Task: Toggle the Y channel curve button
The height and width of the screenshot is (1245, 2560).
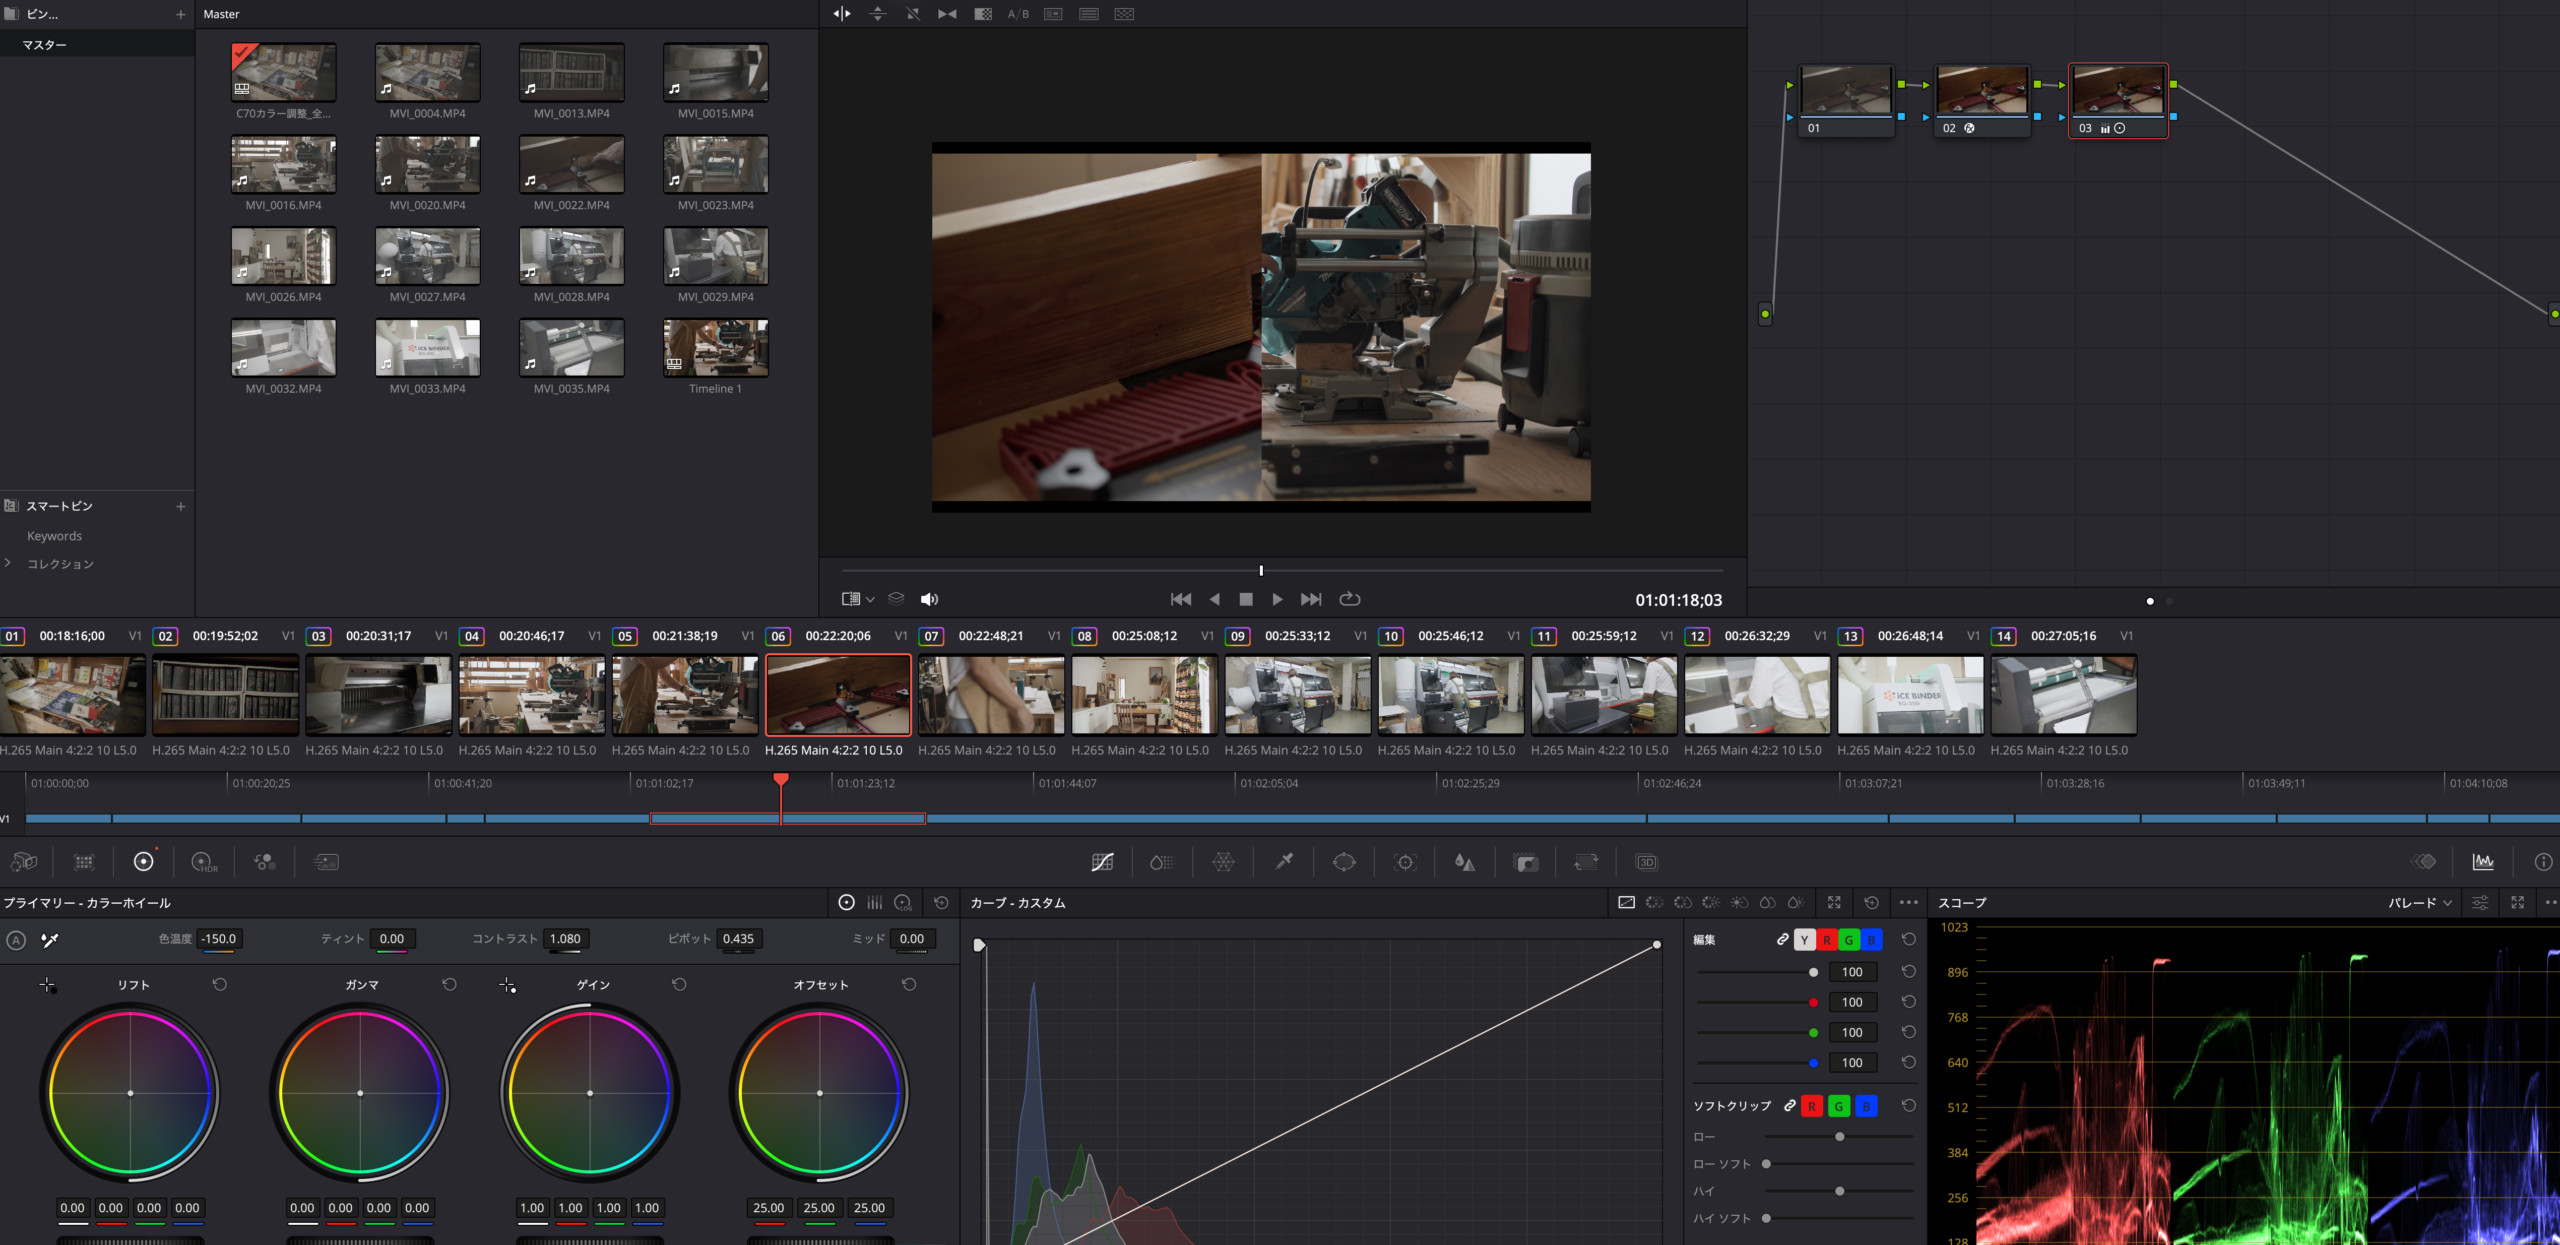Action: tap(1804, 940)
